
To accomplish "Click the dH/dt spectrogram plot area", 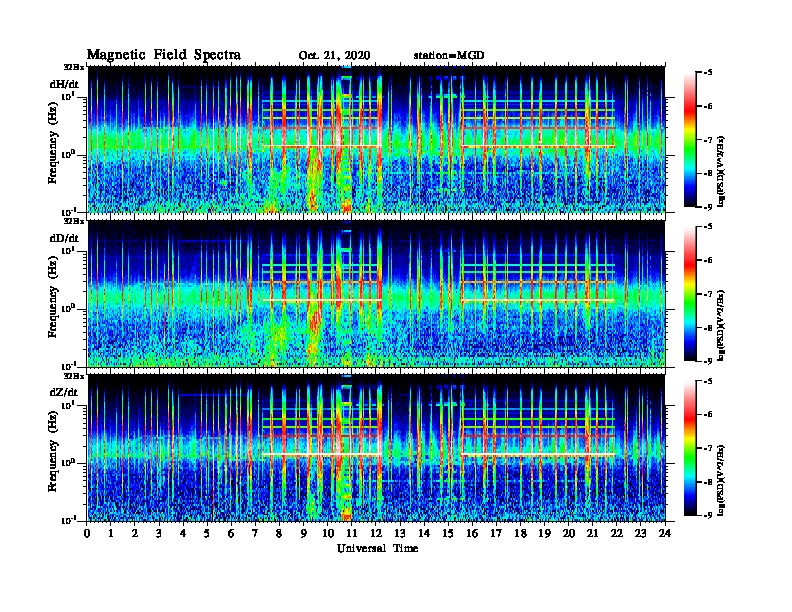I will click(376, 139).
